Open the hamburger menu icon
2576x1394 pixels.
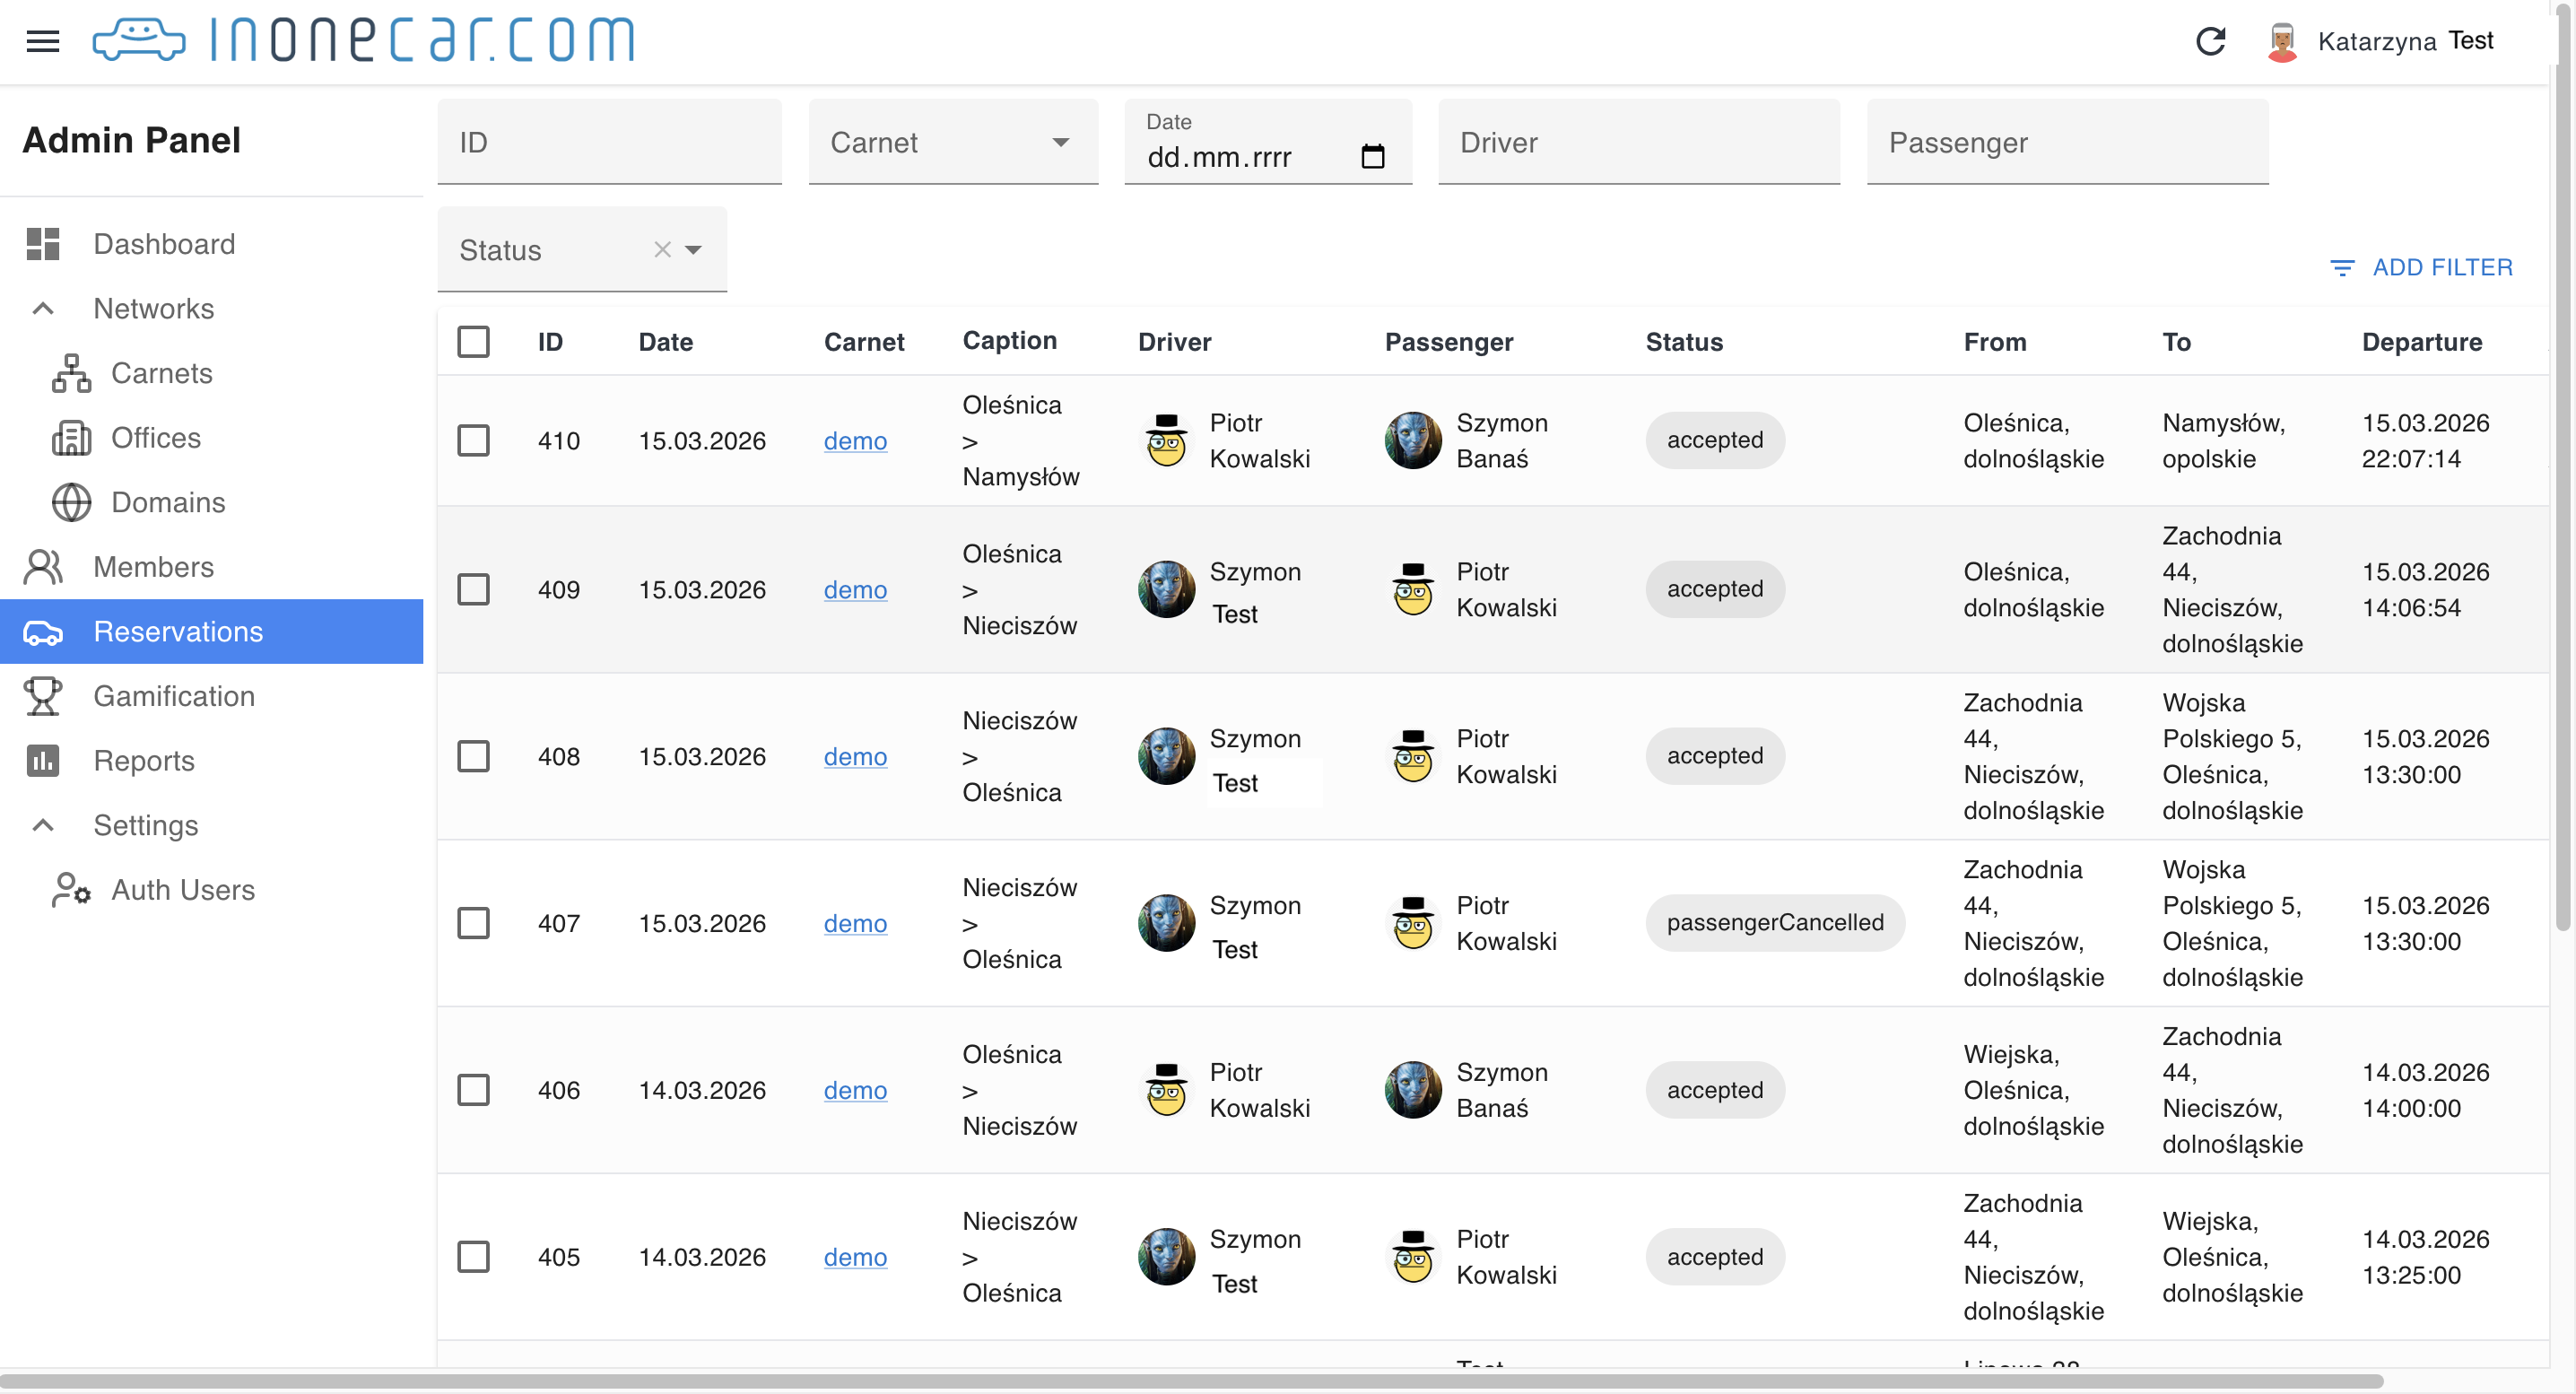point(43,41)
